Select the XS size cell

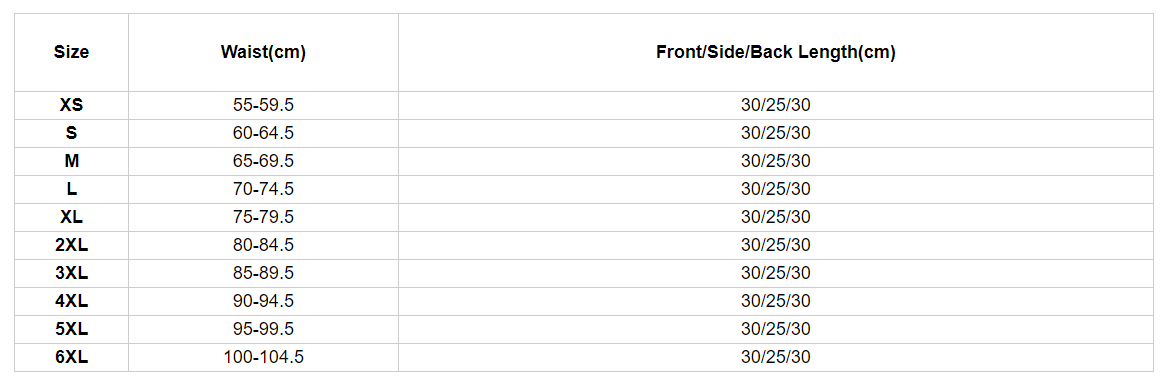tap(72, 105)
